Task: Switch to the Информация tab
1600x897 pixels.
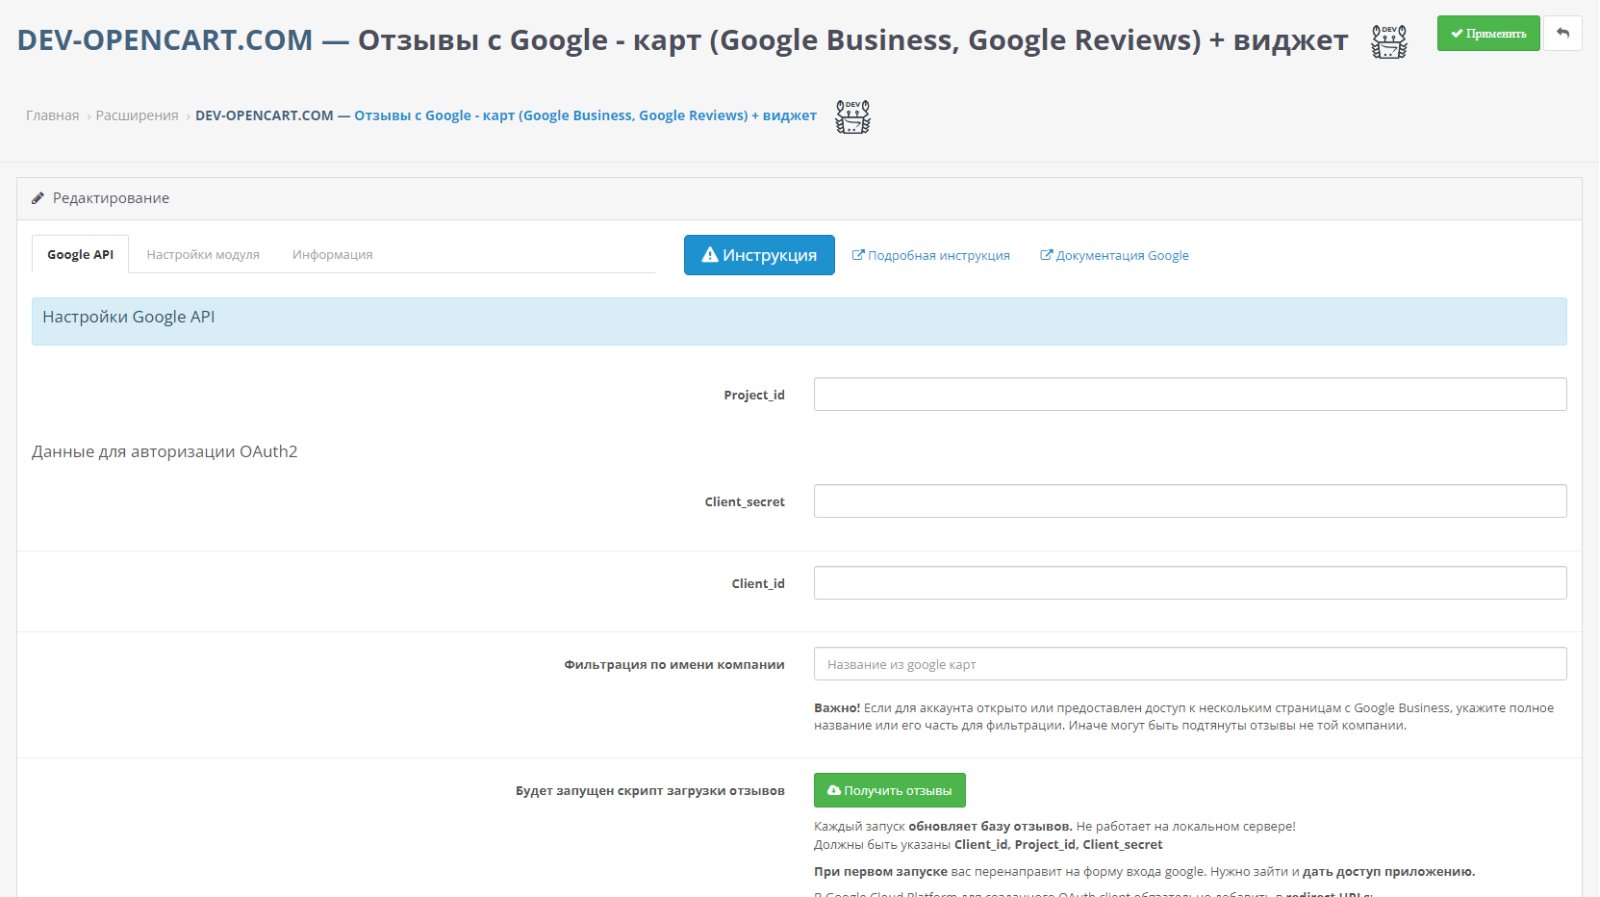Action: click(x=332, y=255)
